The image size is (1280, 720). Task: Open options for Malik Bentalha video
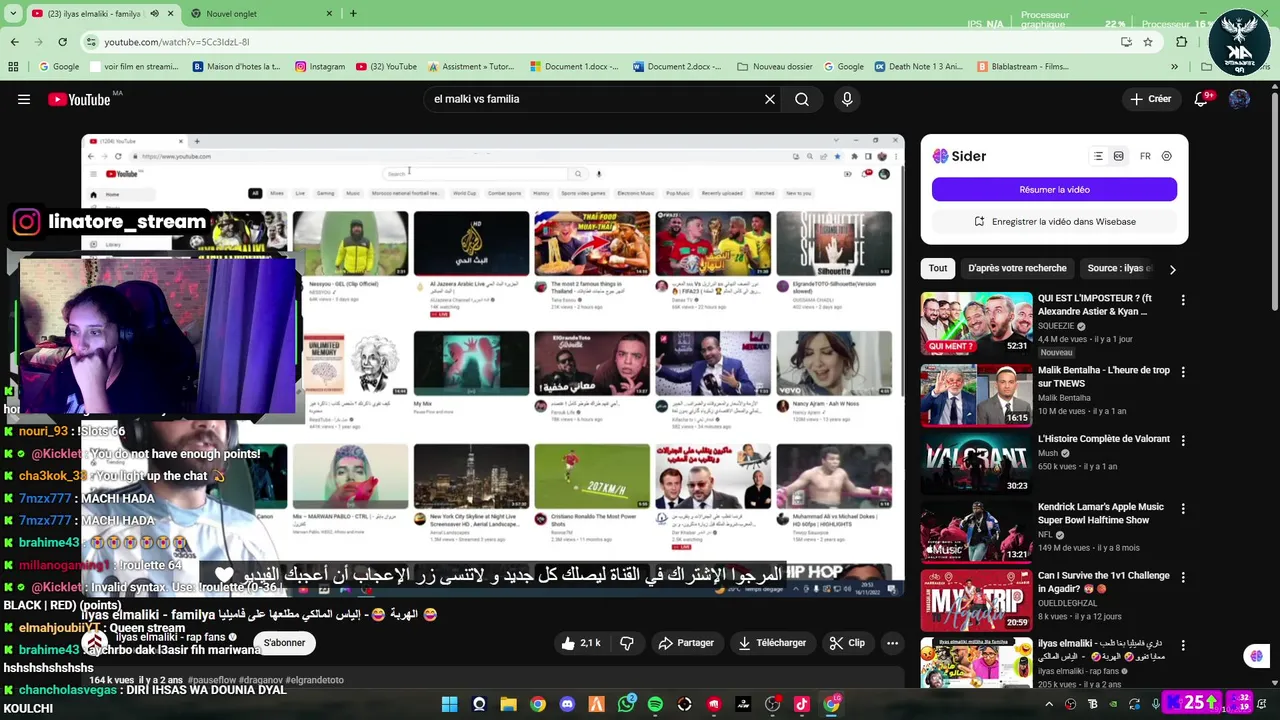[x=1183, y=372]
